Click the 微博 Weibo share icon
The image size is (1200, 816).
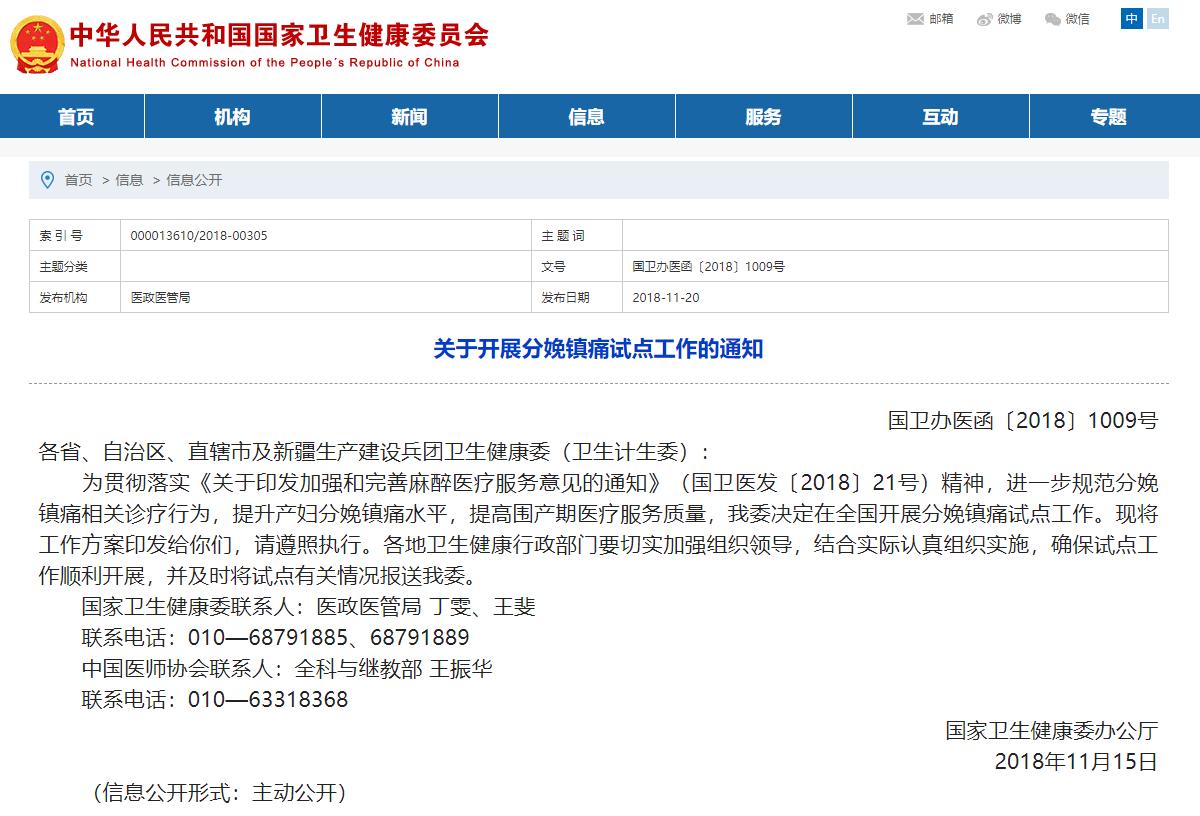(1000, 18)
